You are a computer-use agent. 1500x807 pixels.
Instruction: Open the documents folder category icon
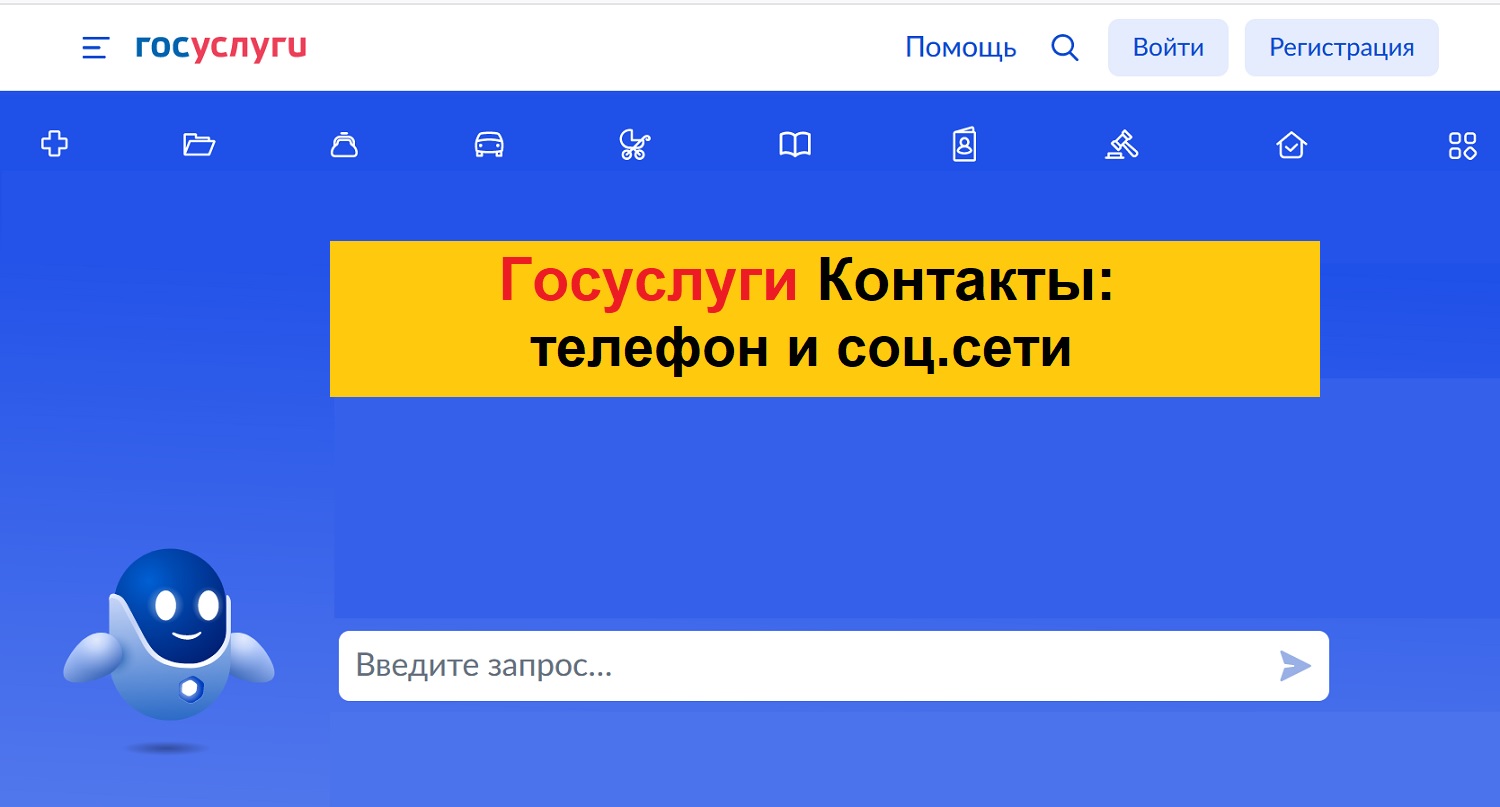click(x=199, y=145)
